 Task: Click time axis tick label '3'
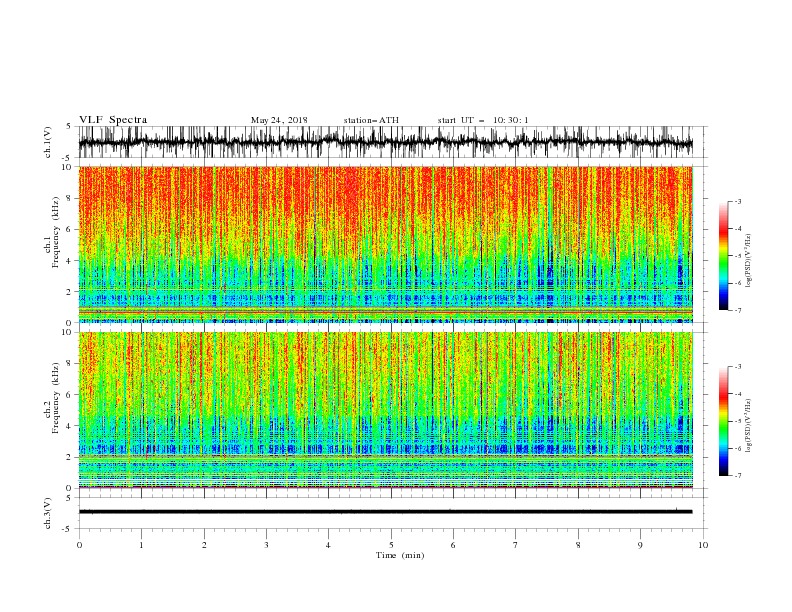click(266, 545)
